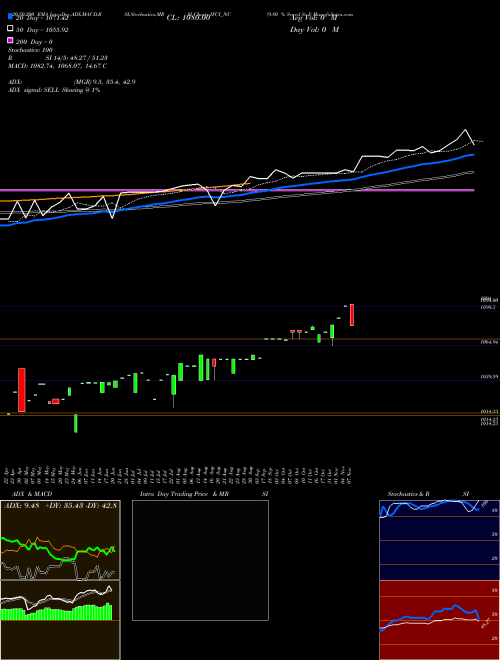Click the ADX (MGR) 9.5, 35.4, 42.9 line

pos(72,82)
